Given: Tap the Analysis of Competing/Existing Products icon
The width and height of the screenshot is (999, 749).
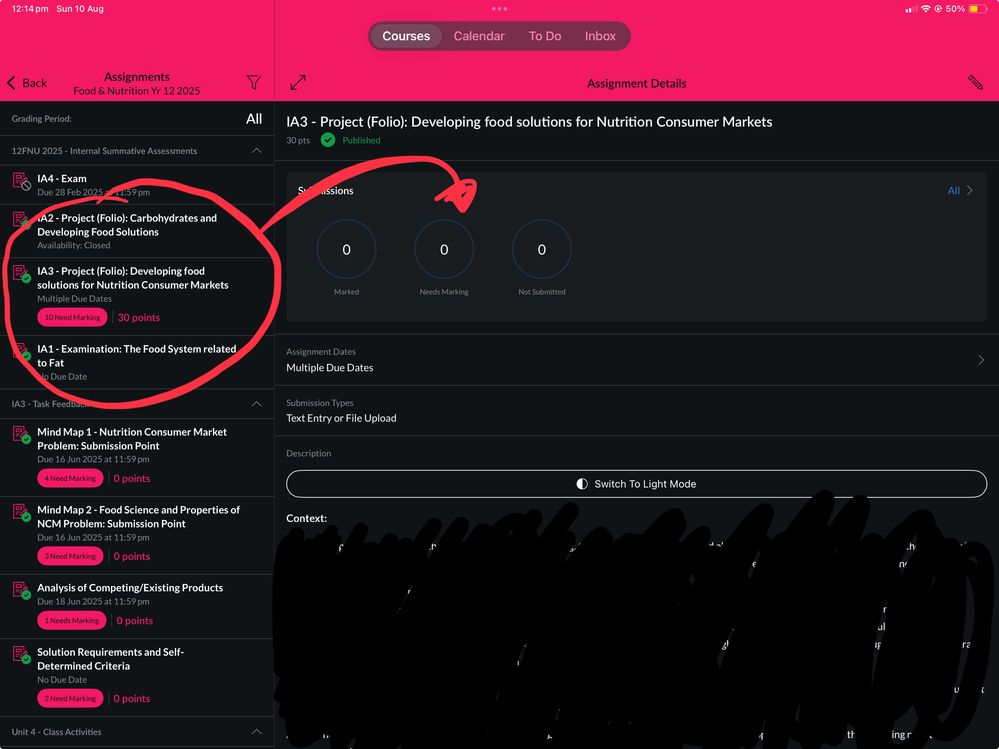Looking at the screenshot, I should click(x=21, y=591).
